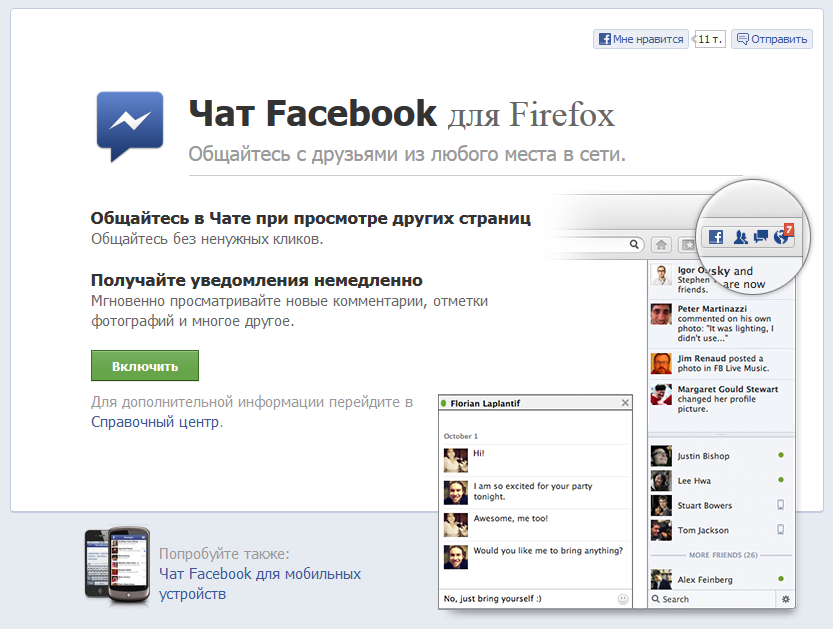Click the browser home icon
The width and height of the screenshot is (833, 629).
point(661,244)
